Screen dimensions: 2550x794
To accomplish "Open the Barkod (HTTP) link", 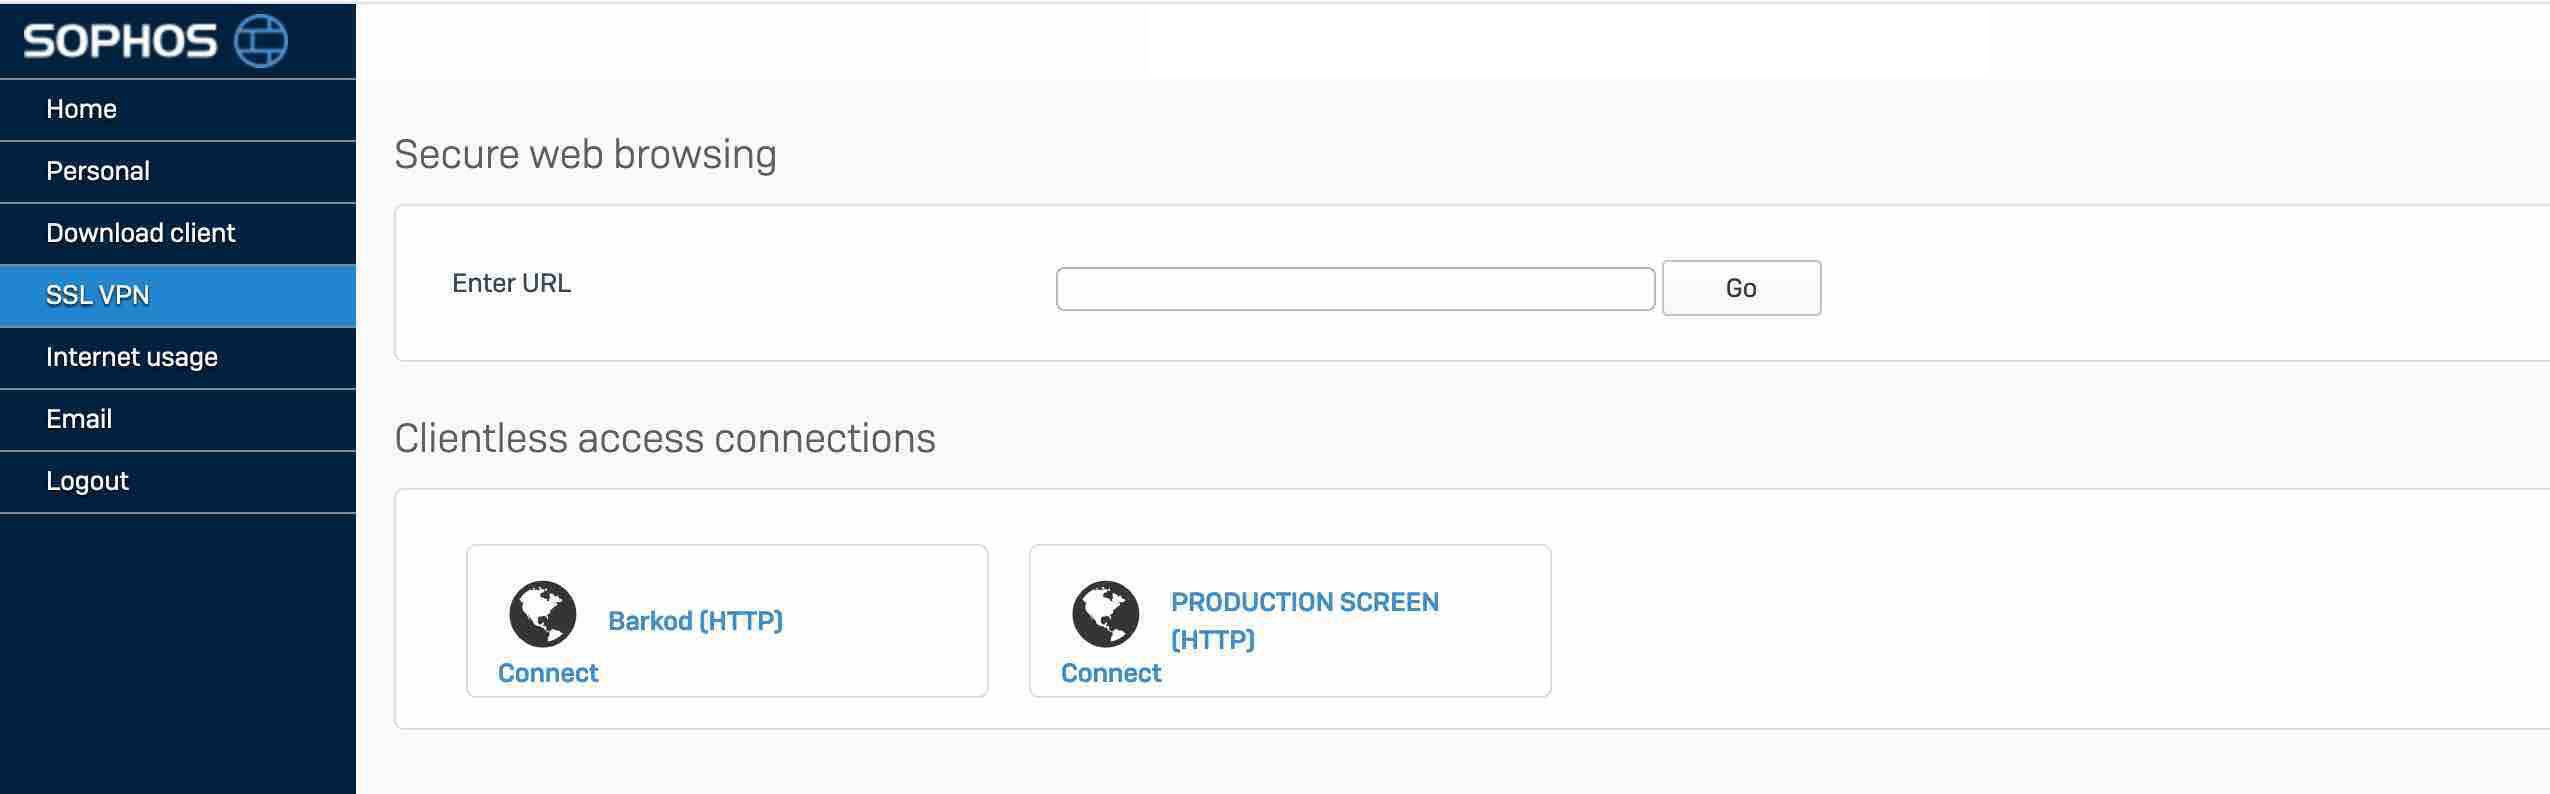I will (695, 621).
